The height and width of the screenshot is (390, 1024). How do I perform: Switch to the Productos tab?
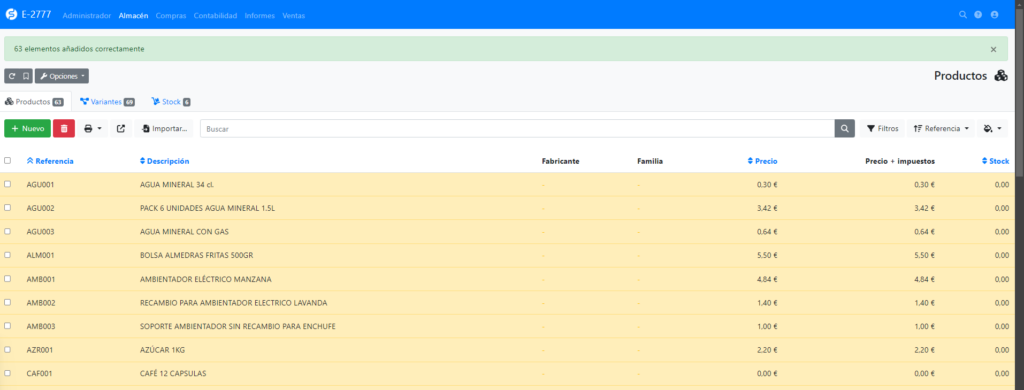pyautogui.click(x=35, y=102)
